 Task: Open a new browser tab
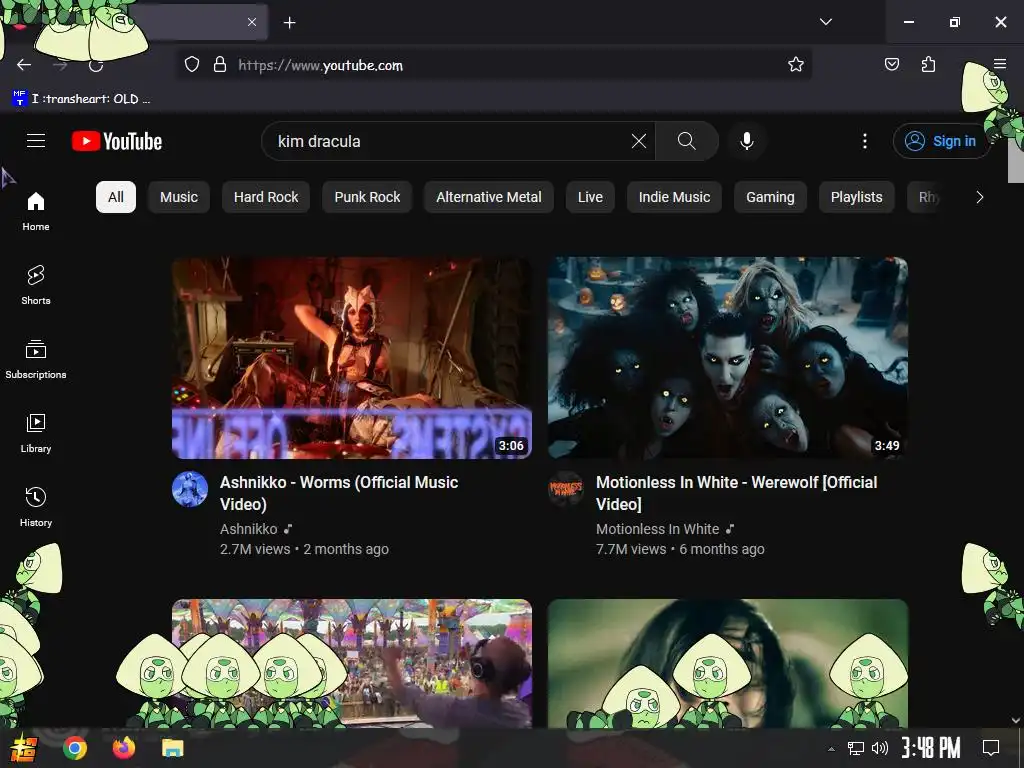click(289, 23)
